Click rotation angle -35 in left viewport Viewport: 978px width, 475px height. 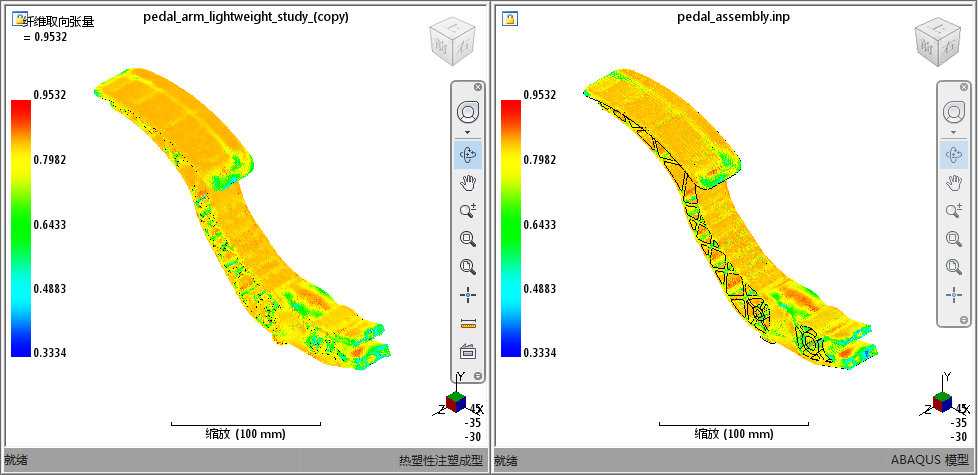pos(473,423)
